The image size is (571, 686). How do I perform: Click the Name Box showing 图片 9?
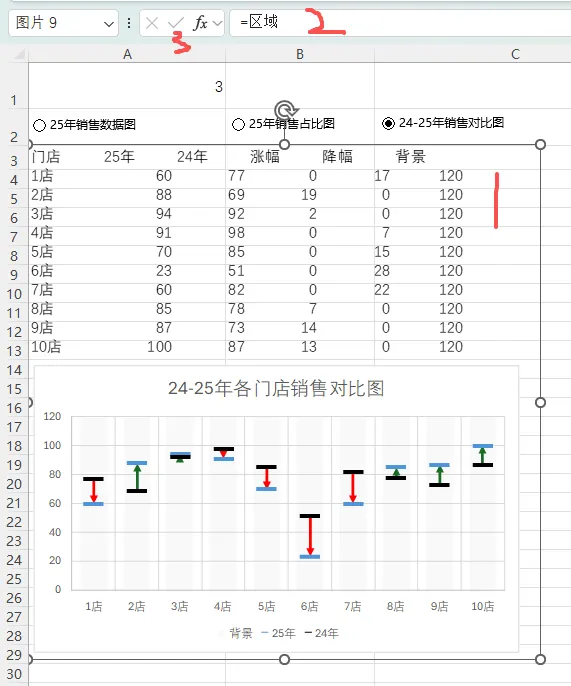pyautogui.click(x=63, y=23)
